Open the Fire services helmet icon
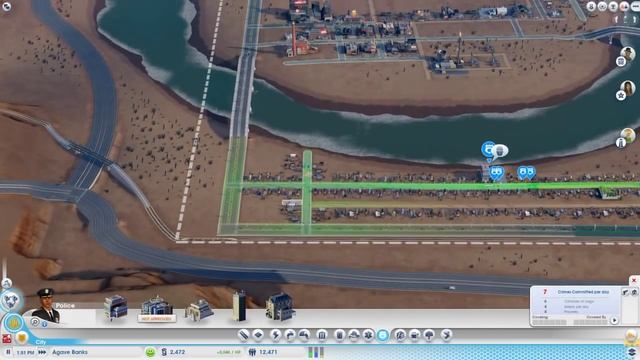Image resolution: width=640 pixels, height=360 pixels. [354, 335]
